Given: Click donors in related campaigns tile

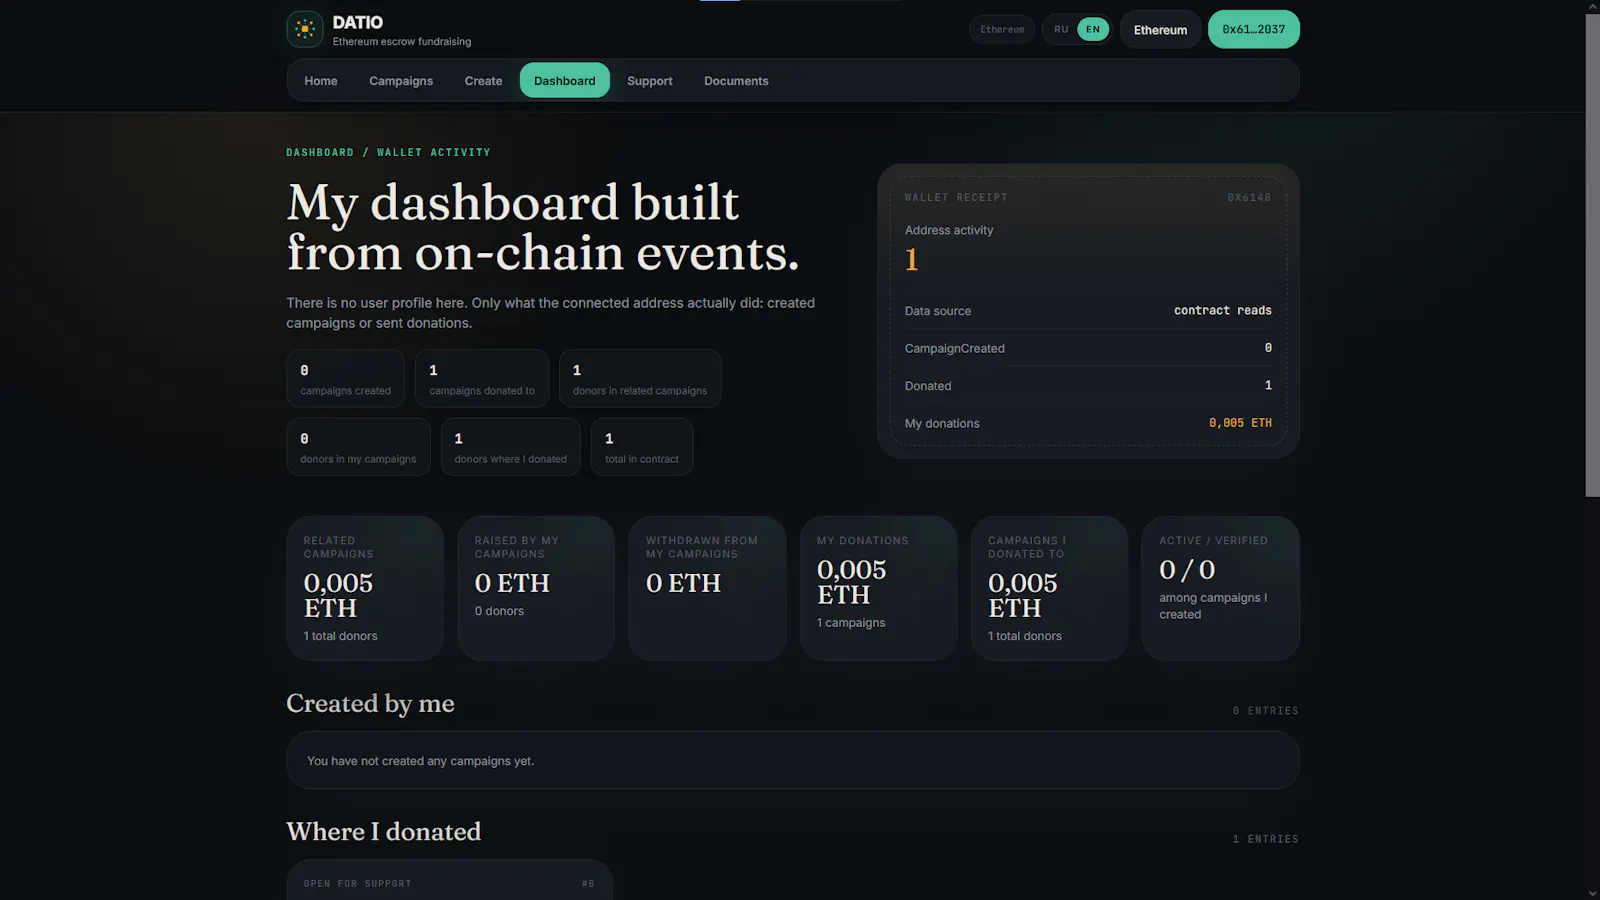Looking at the screenshot, I should pos(640,379).
